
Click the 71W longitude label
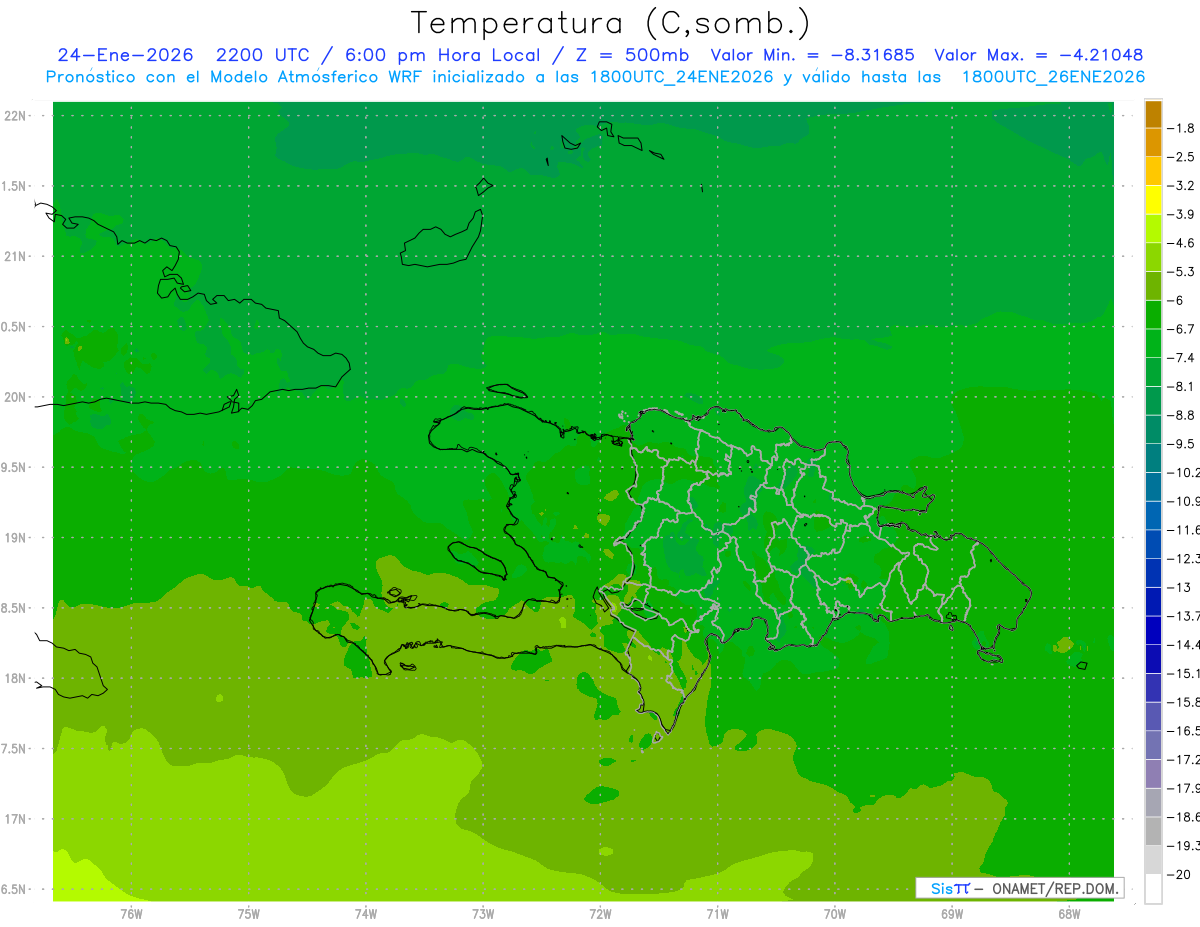click(717, 913)
